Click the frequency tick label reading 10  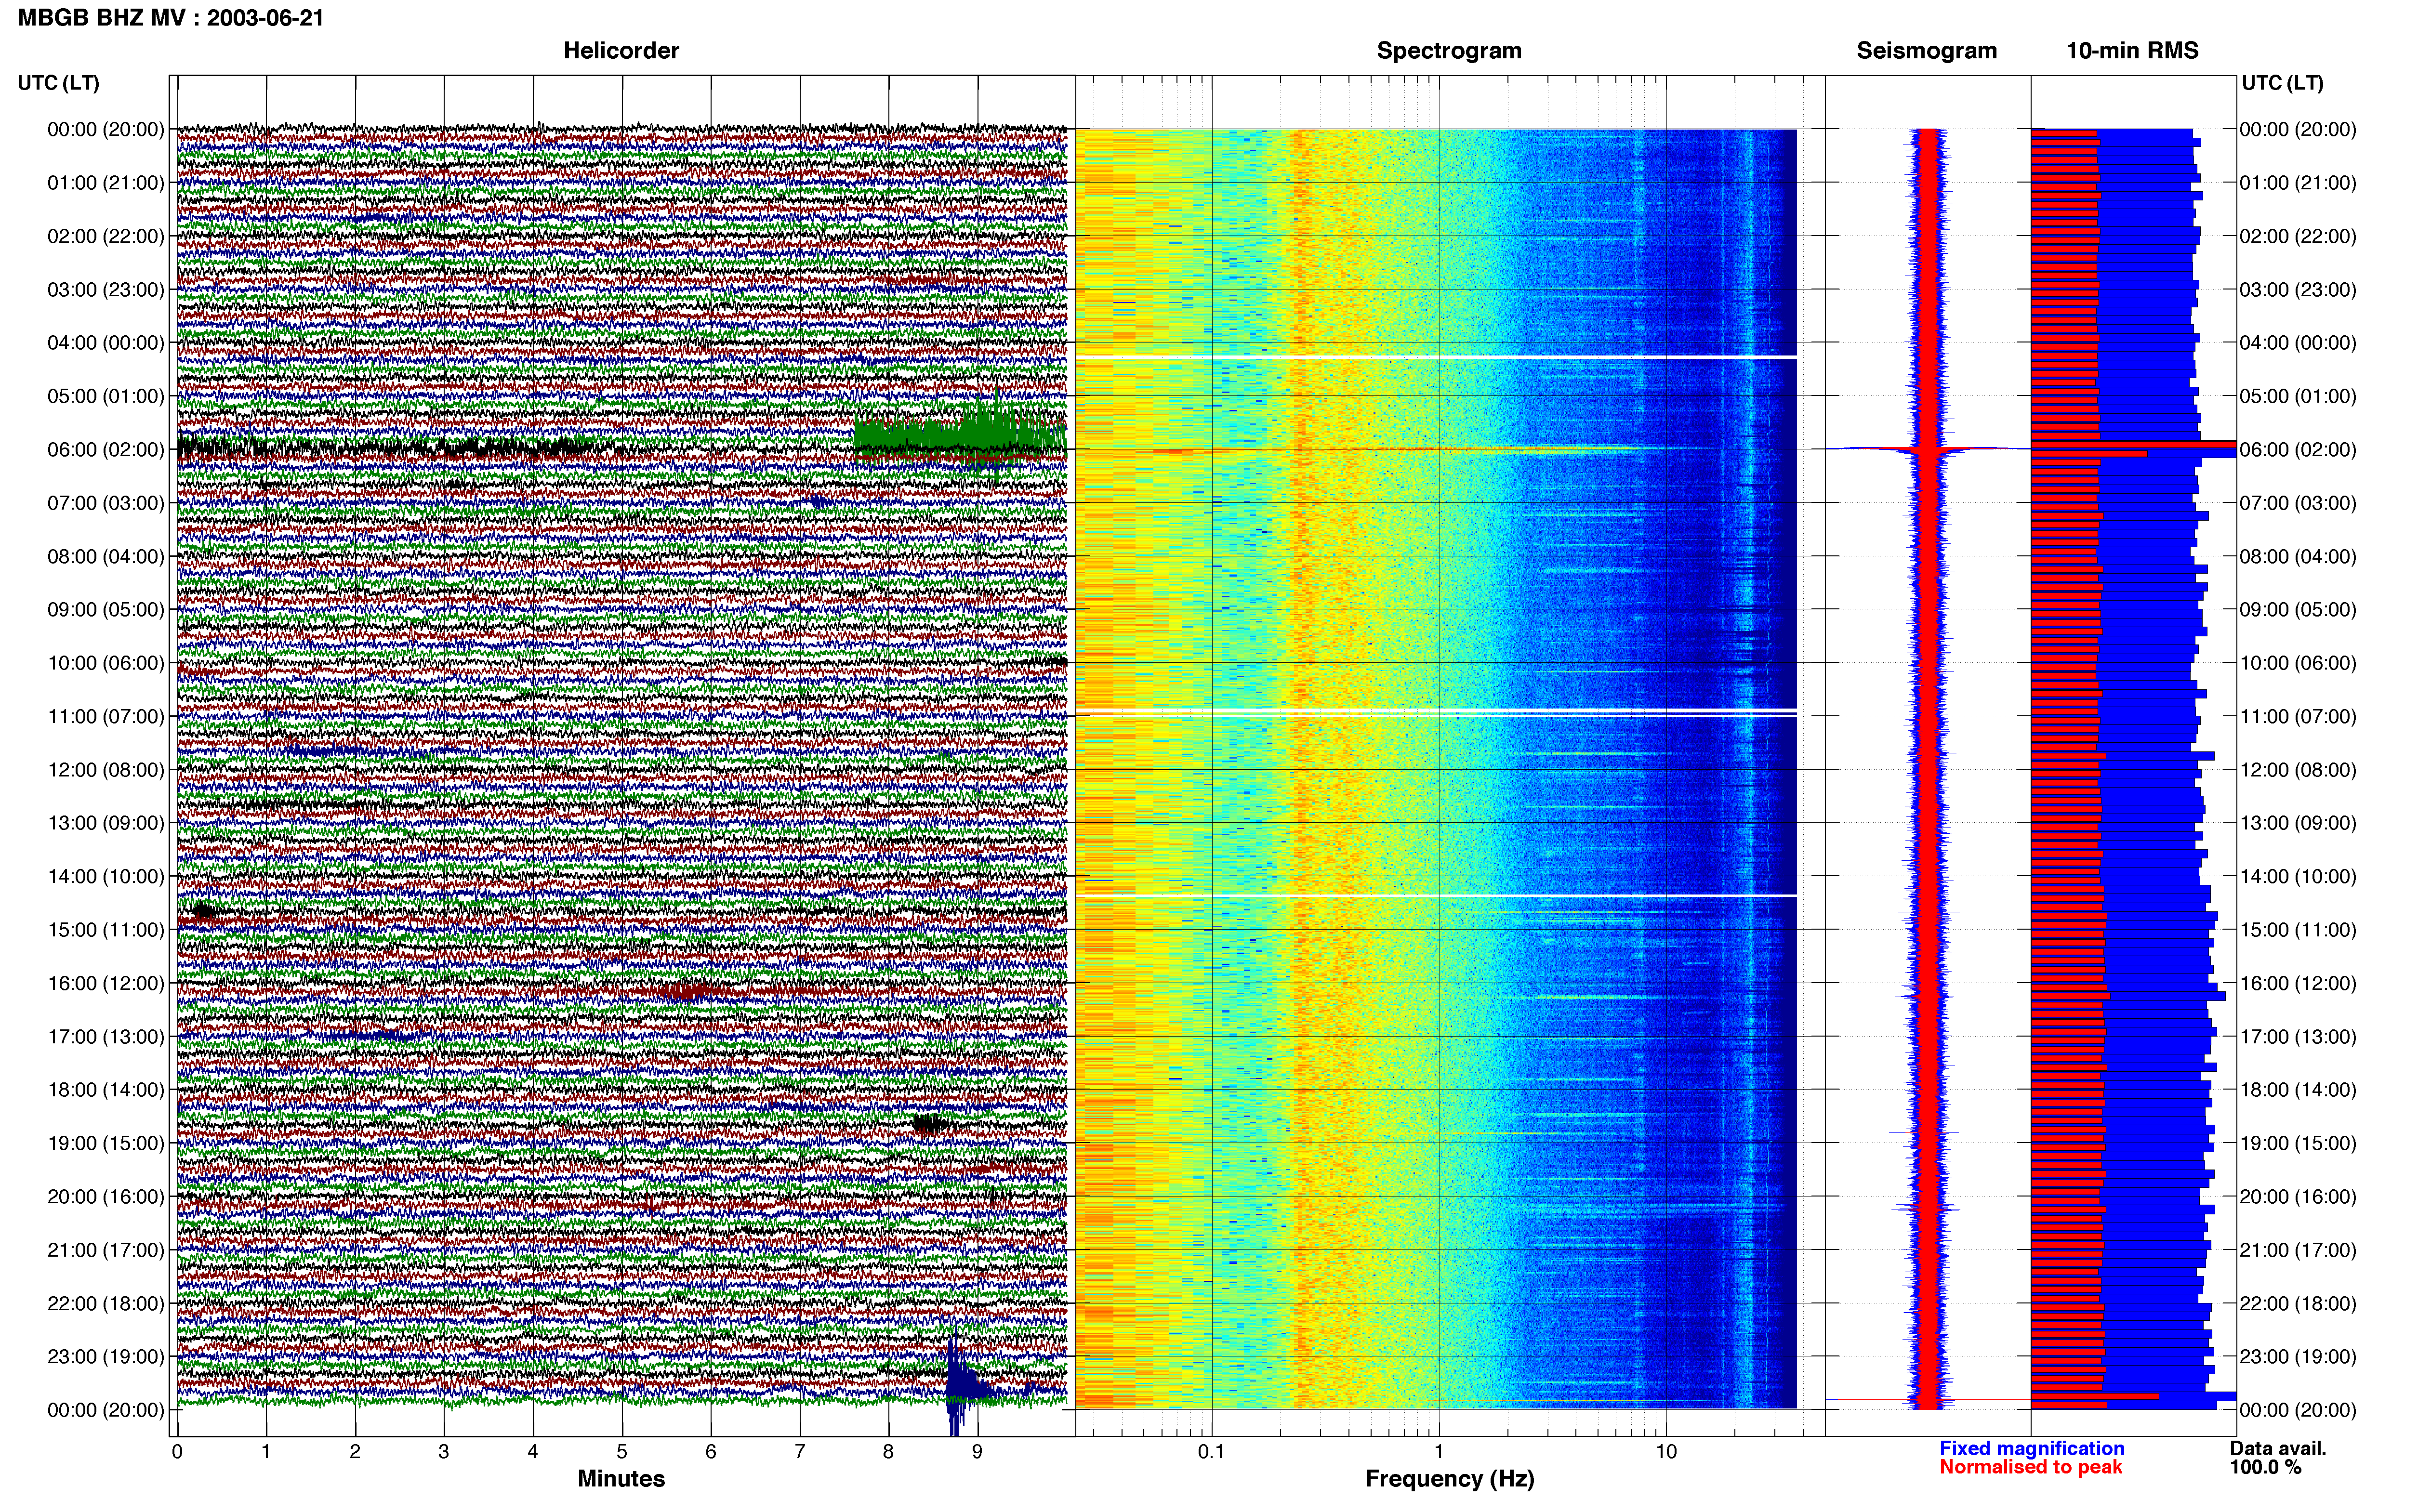coord(1666,1452)
